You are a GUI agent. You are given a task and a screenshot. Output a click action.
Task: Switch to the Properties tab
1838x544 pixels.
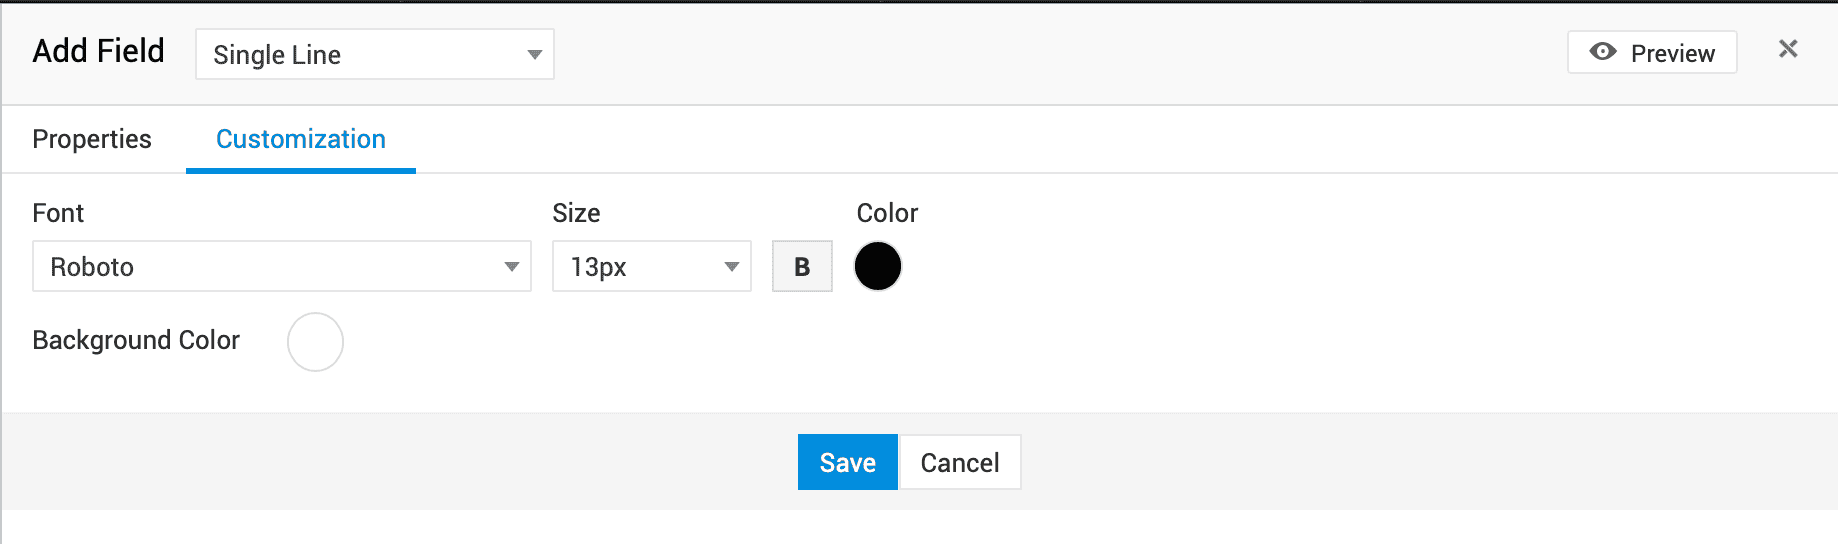coord(92,139)
